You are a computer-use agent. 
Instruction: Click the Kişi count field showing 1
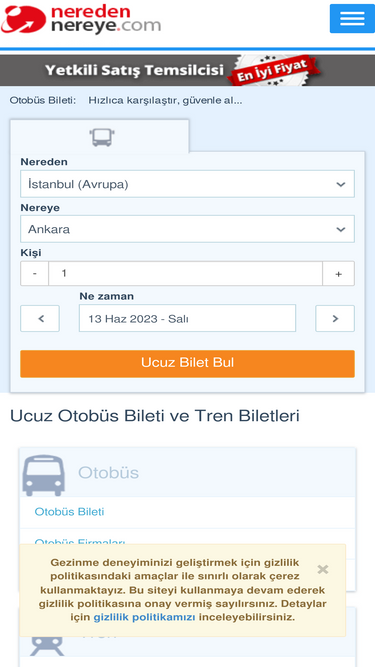click(x=185, y=274)
